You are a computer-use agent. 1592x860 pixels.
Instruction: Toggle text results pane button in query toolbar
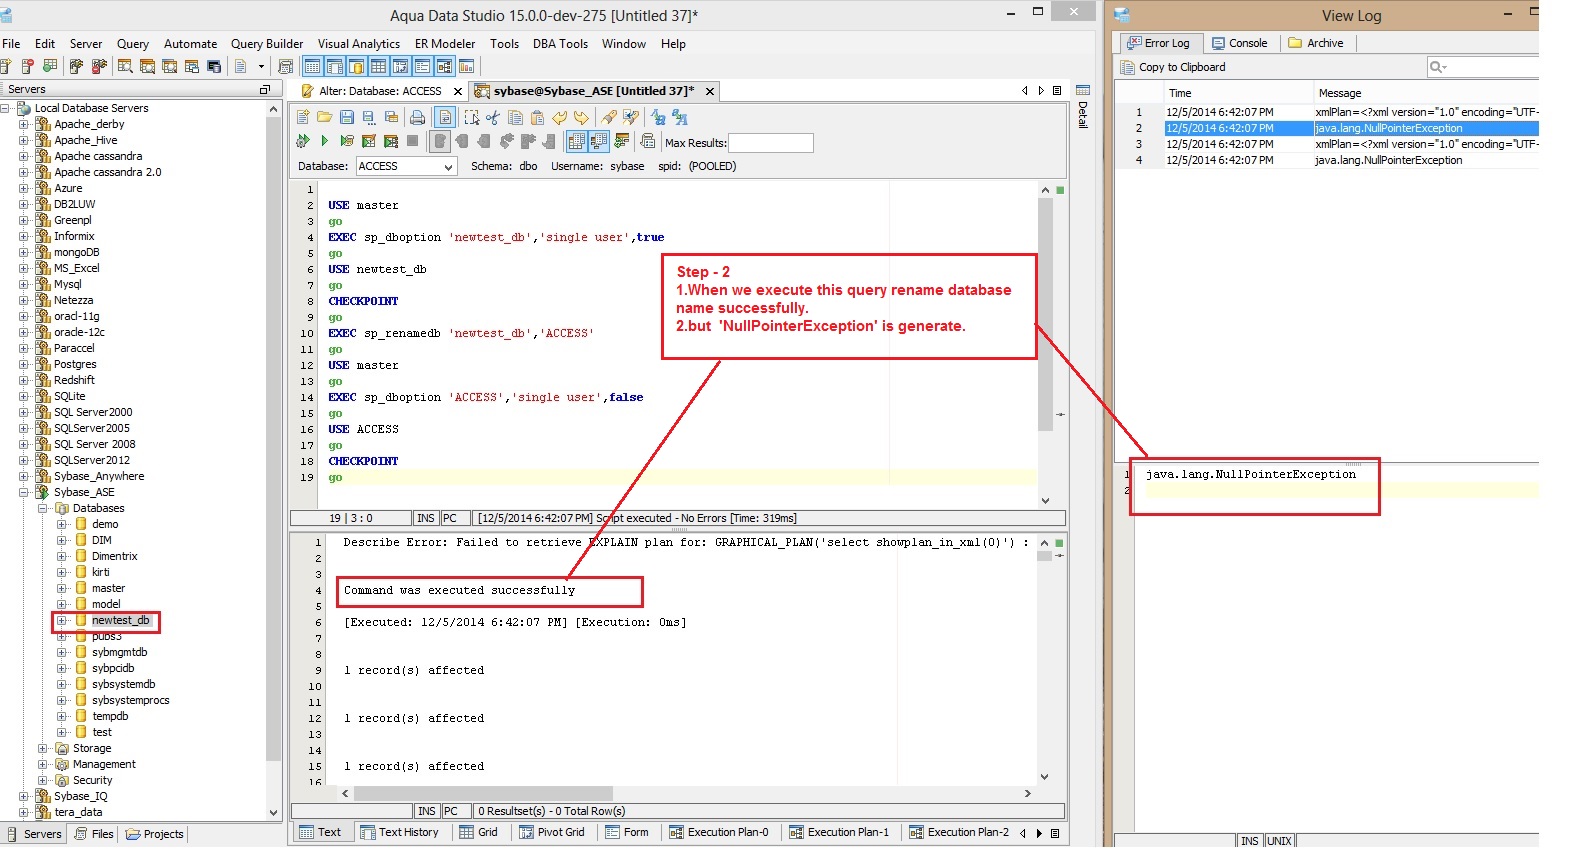(598, 141)
